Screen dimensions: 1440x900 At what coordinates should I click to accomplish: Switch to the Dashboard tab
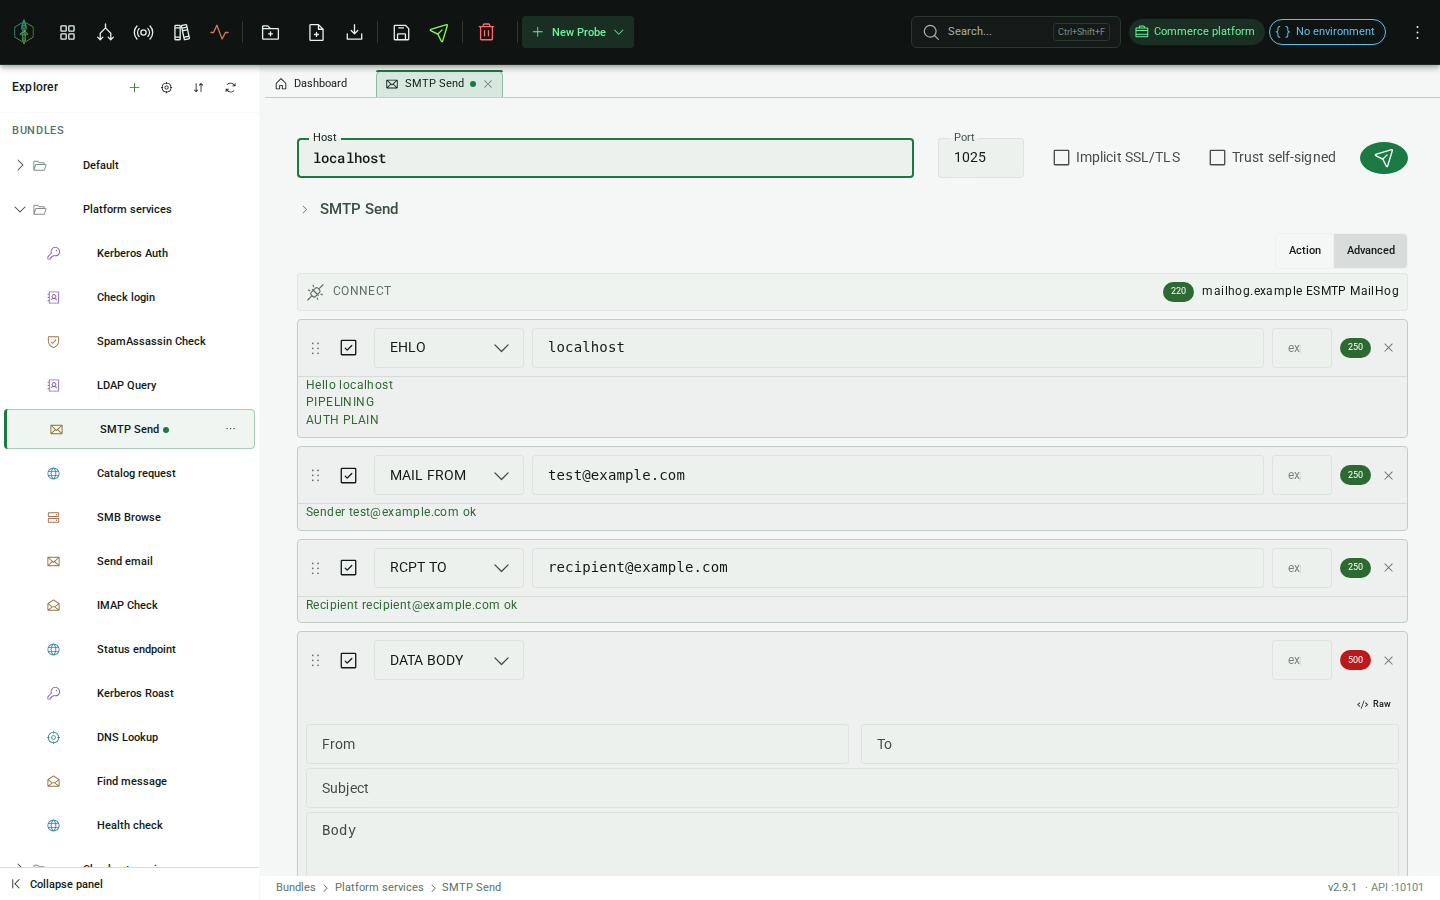[311, 84]
